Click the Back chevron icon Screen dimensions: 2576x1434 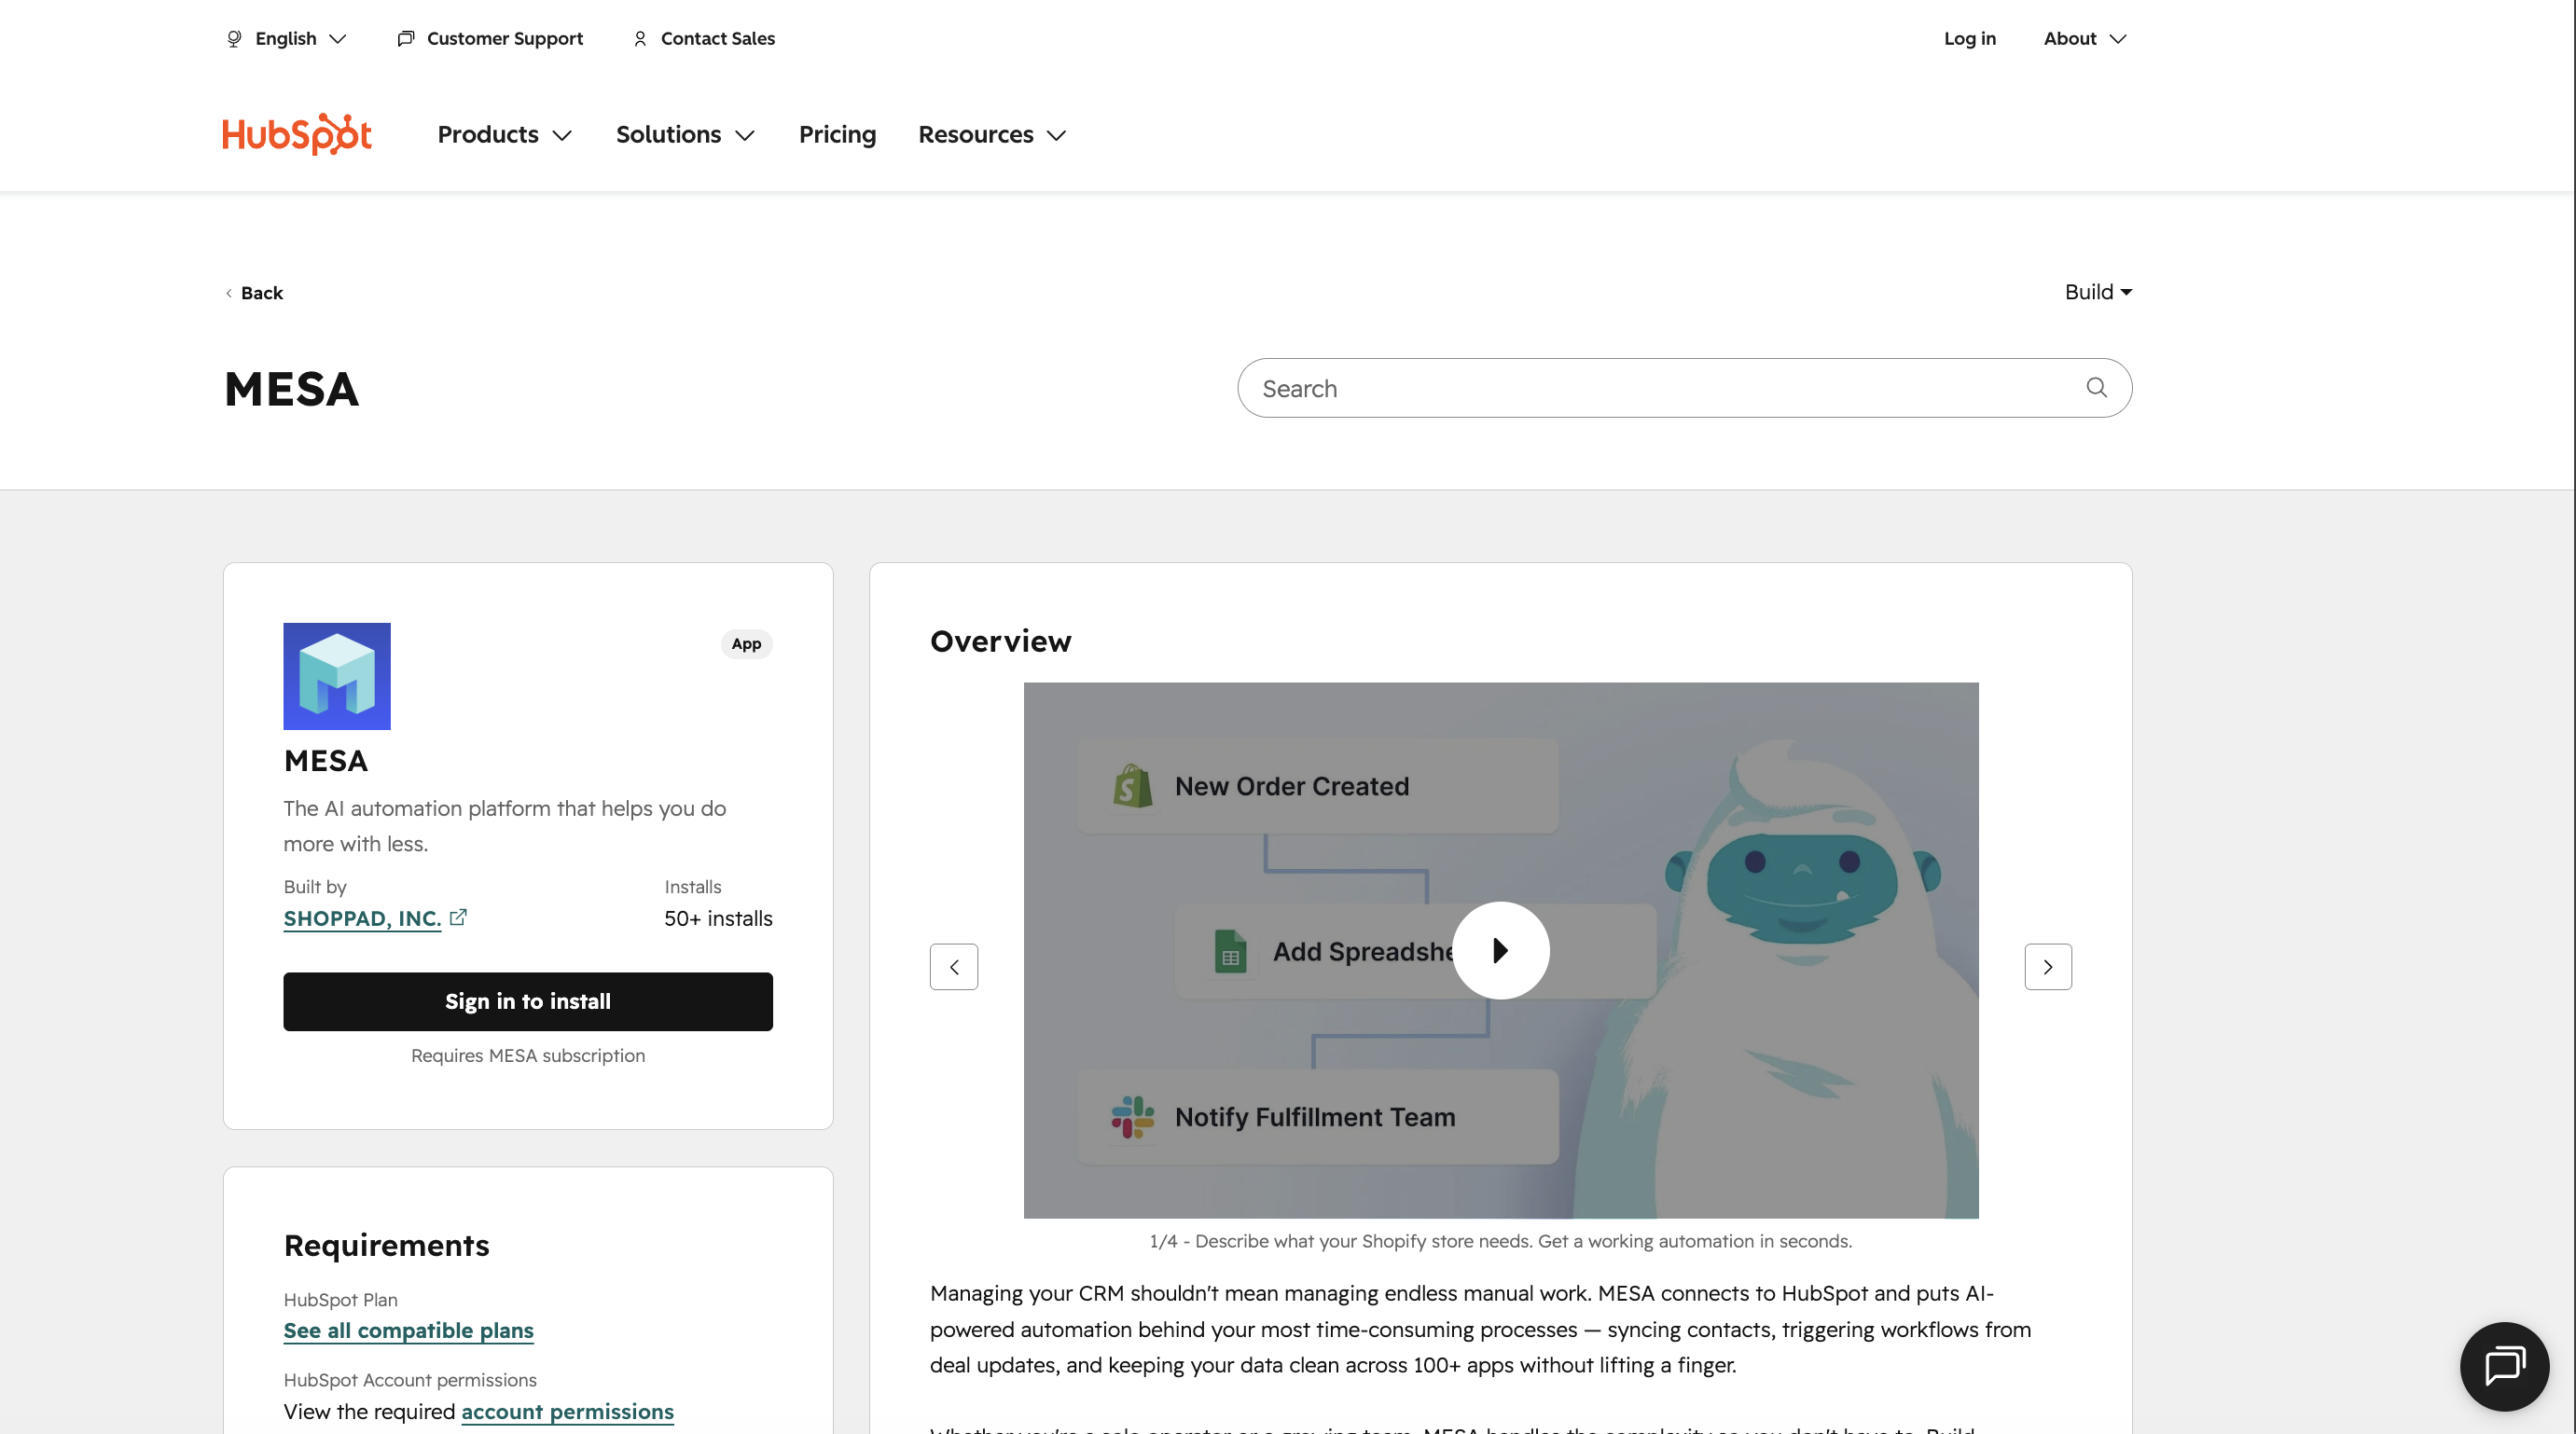[229, 293]
